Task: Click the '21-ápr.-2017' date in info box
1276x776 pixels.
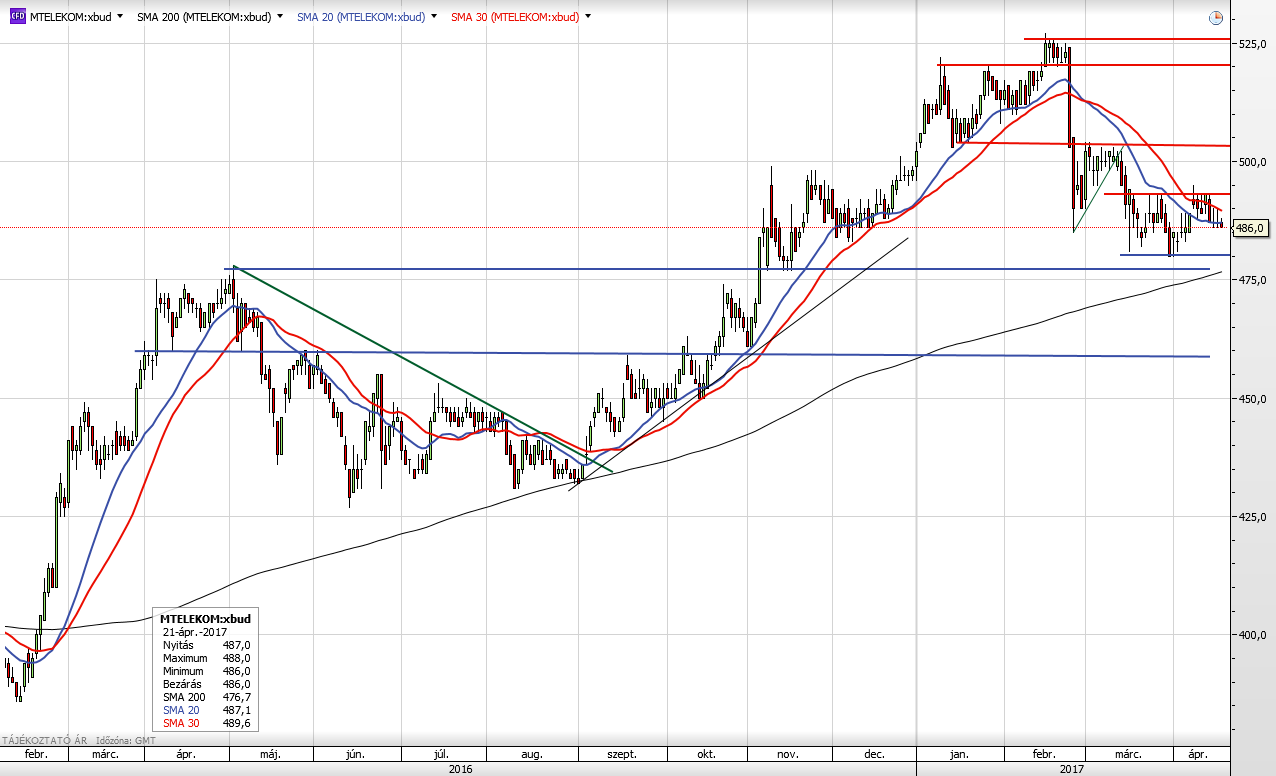Action: [194, 633]
